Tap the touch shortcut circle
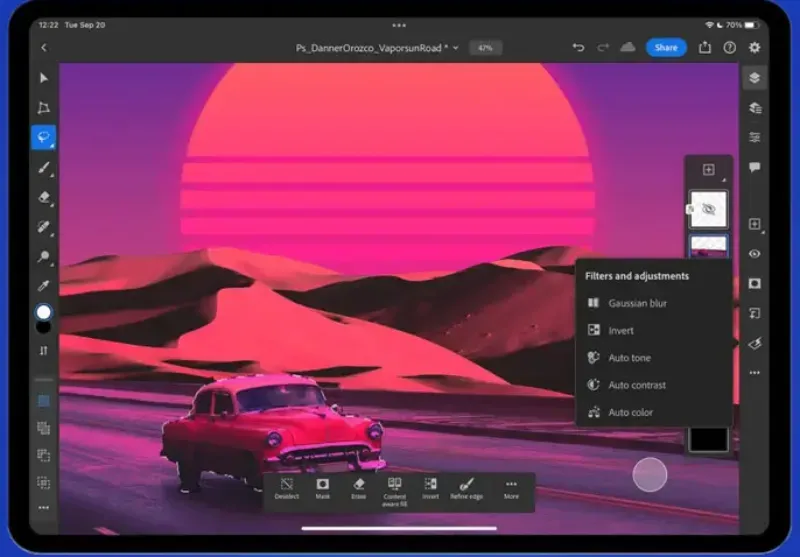This screenshot has height=557, width=800. 649,475
